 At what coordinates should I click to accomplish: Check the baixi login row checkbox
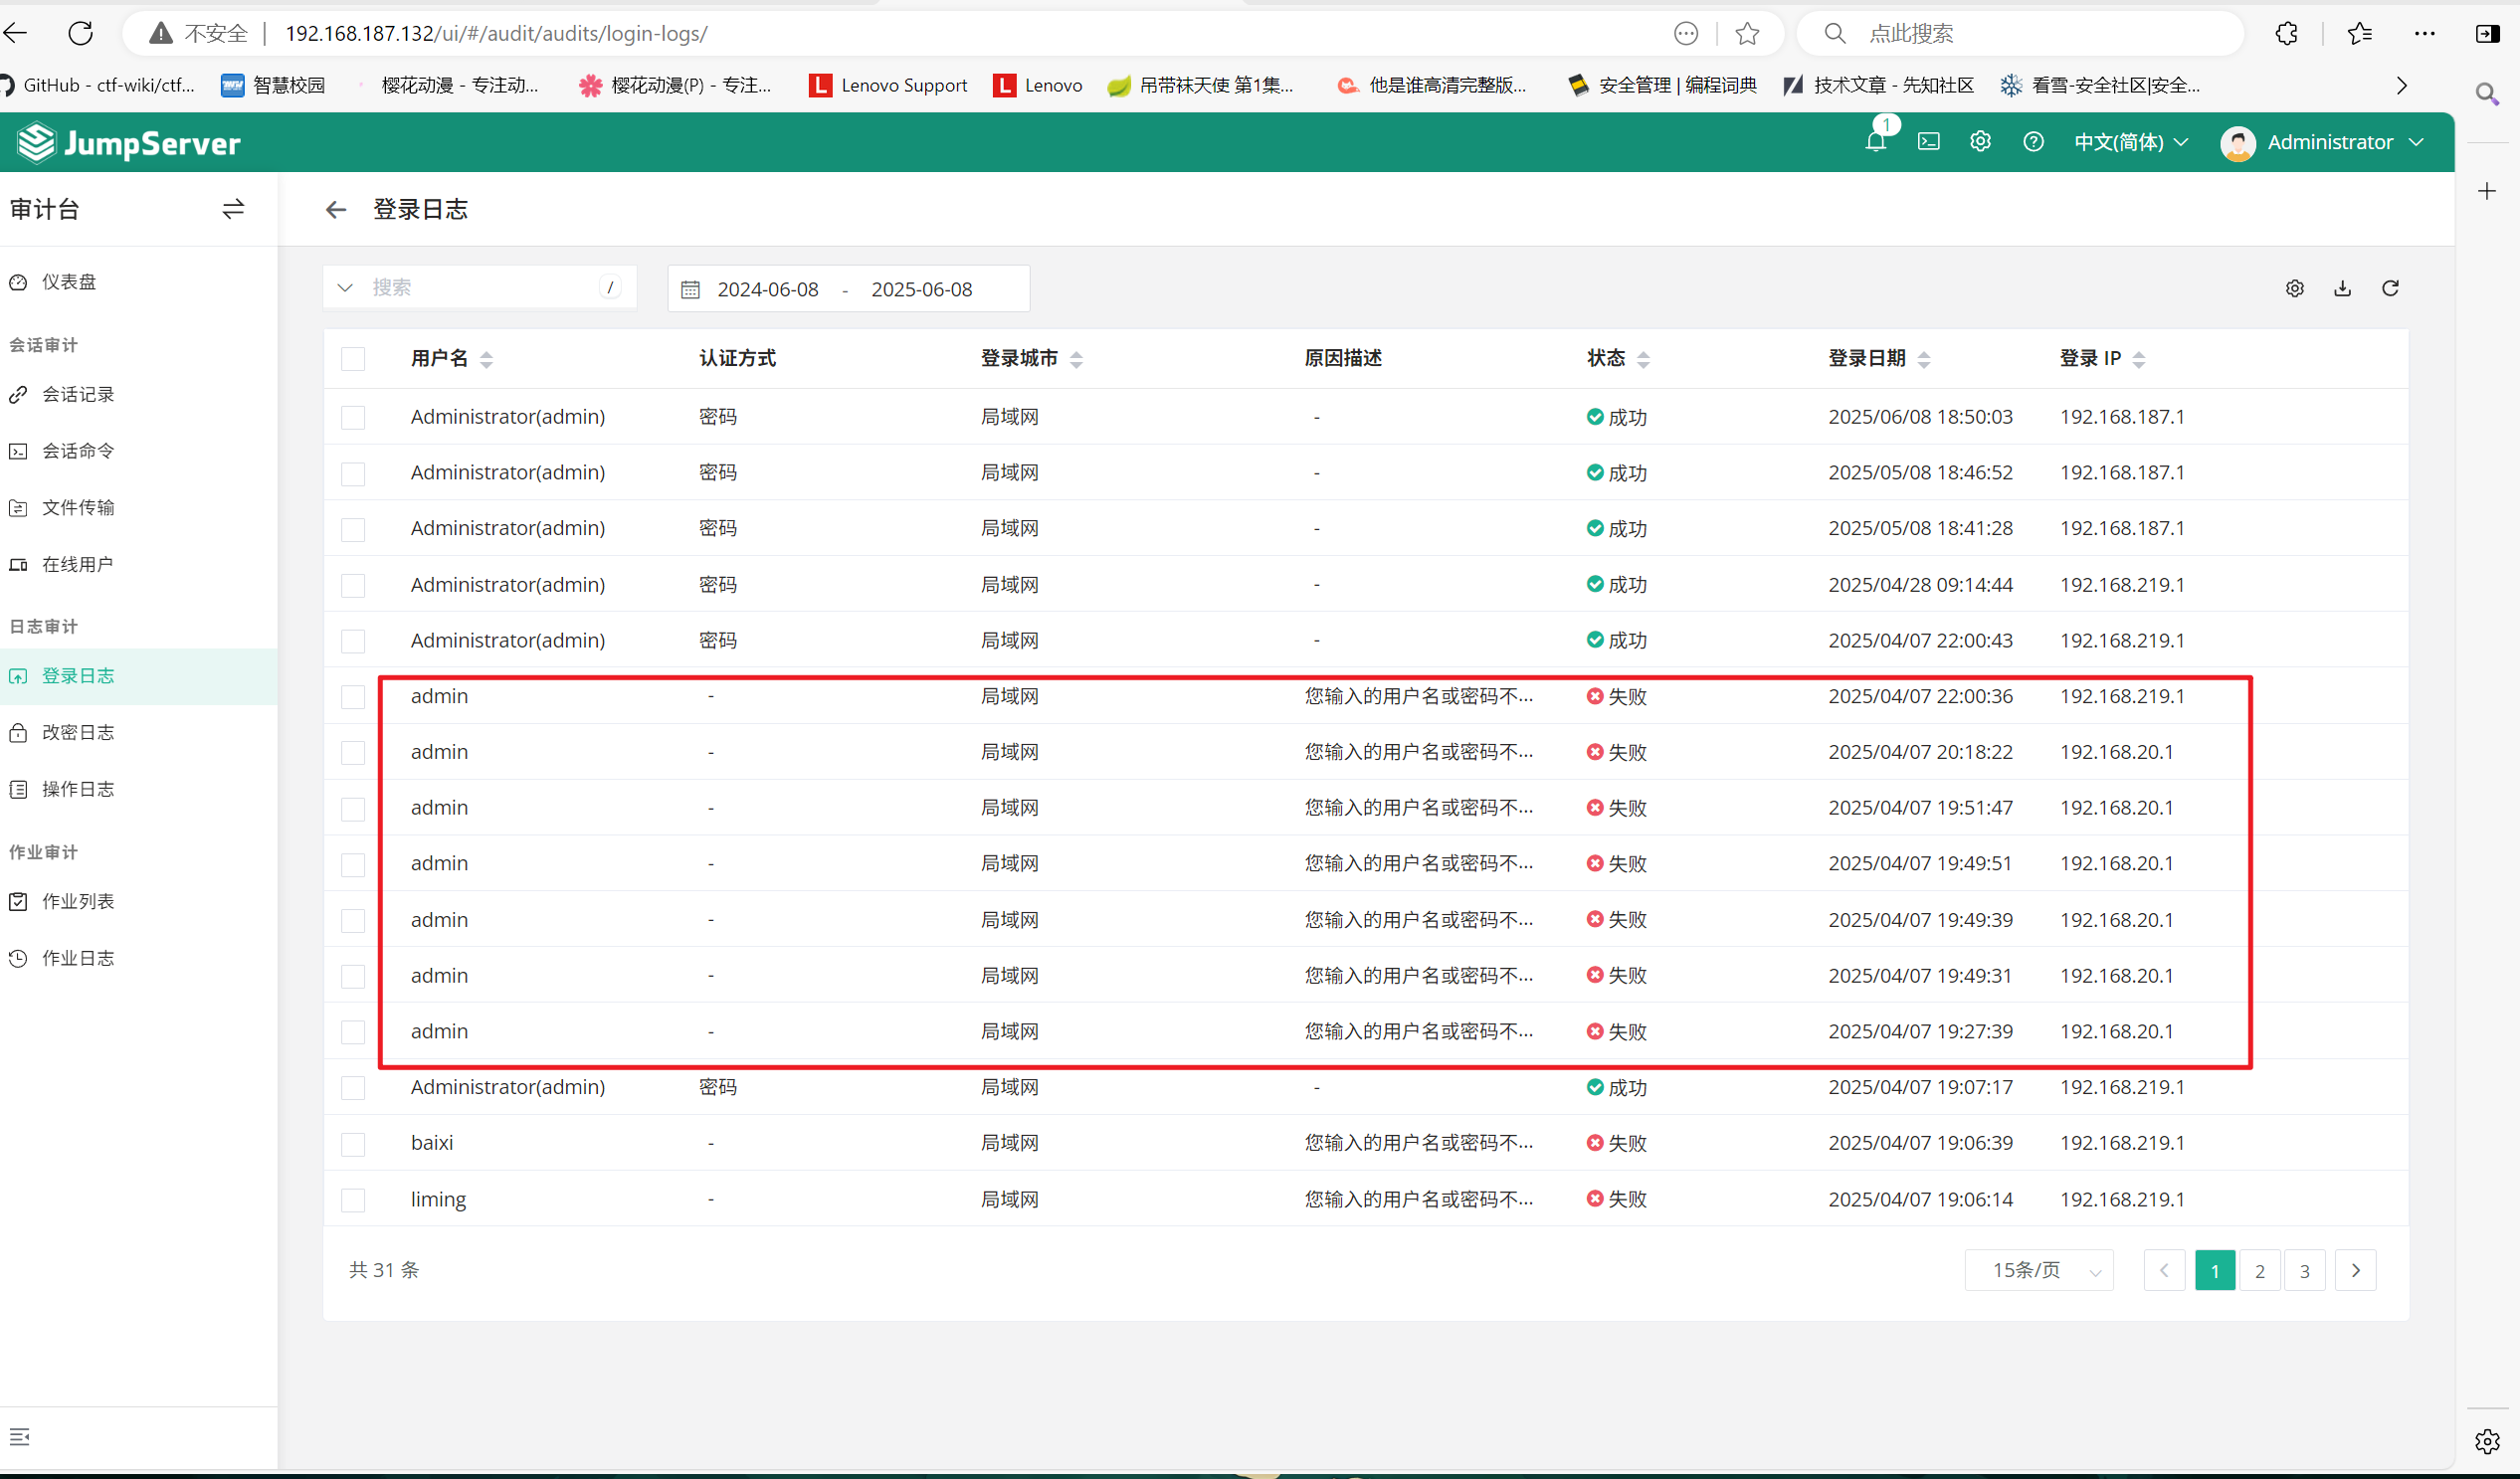(353, 1144)
